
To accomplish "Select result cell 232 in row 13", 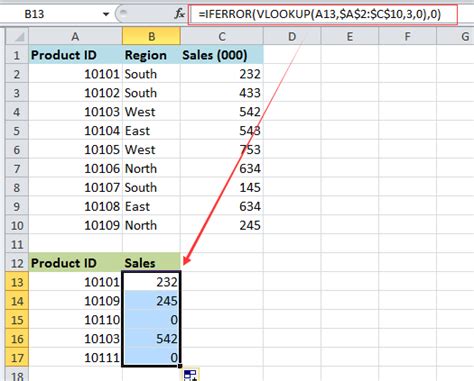I will [x=151, y=282].
